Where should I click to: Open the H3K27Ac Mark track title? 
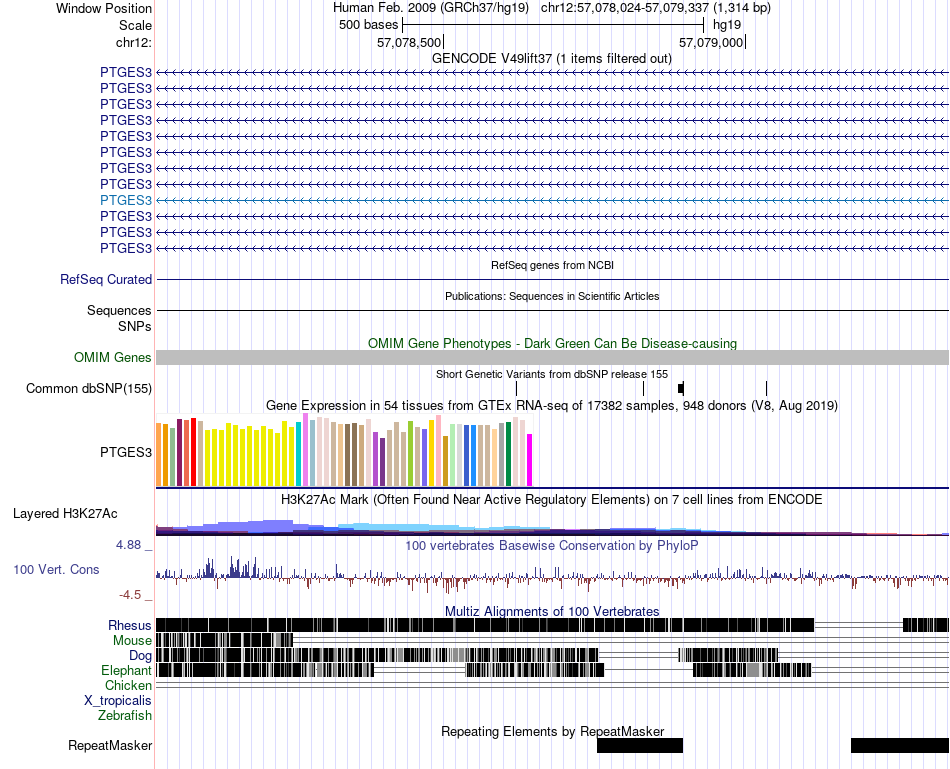552,500
